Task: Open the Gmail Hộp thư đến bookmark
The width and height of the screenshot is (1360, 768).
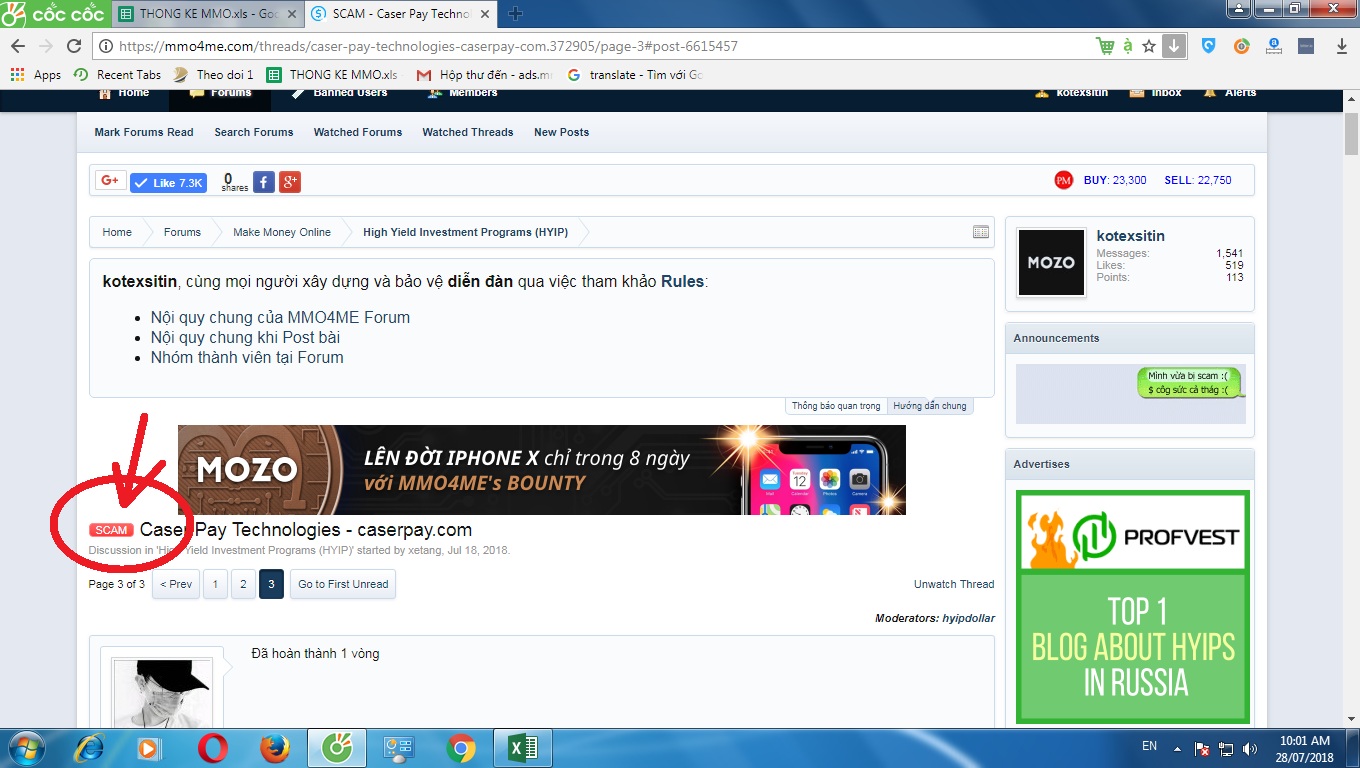Action: [484, 75]
